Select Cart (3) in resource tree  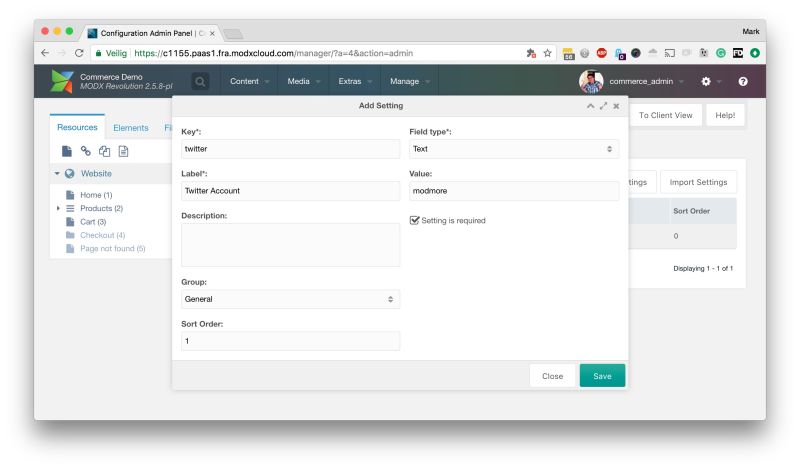[93, 221]
